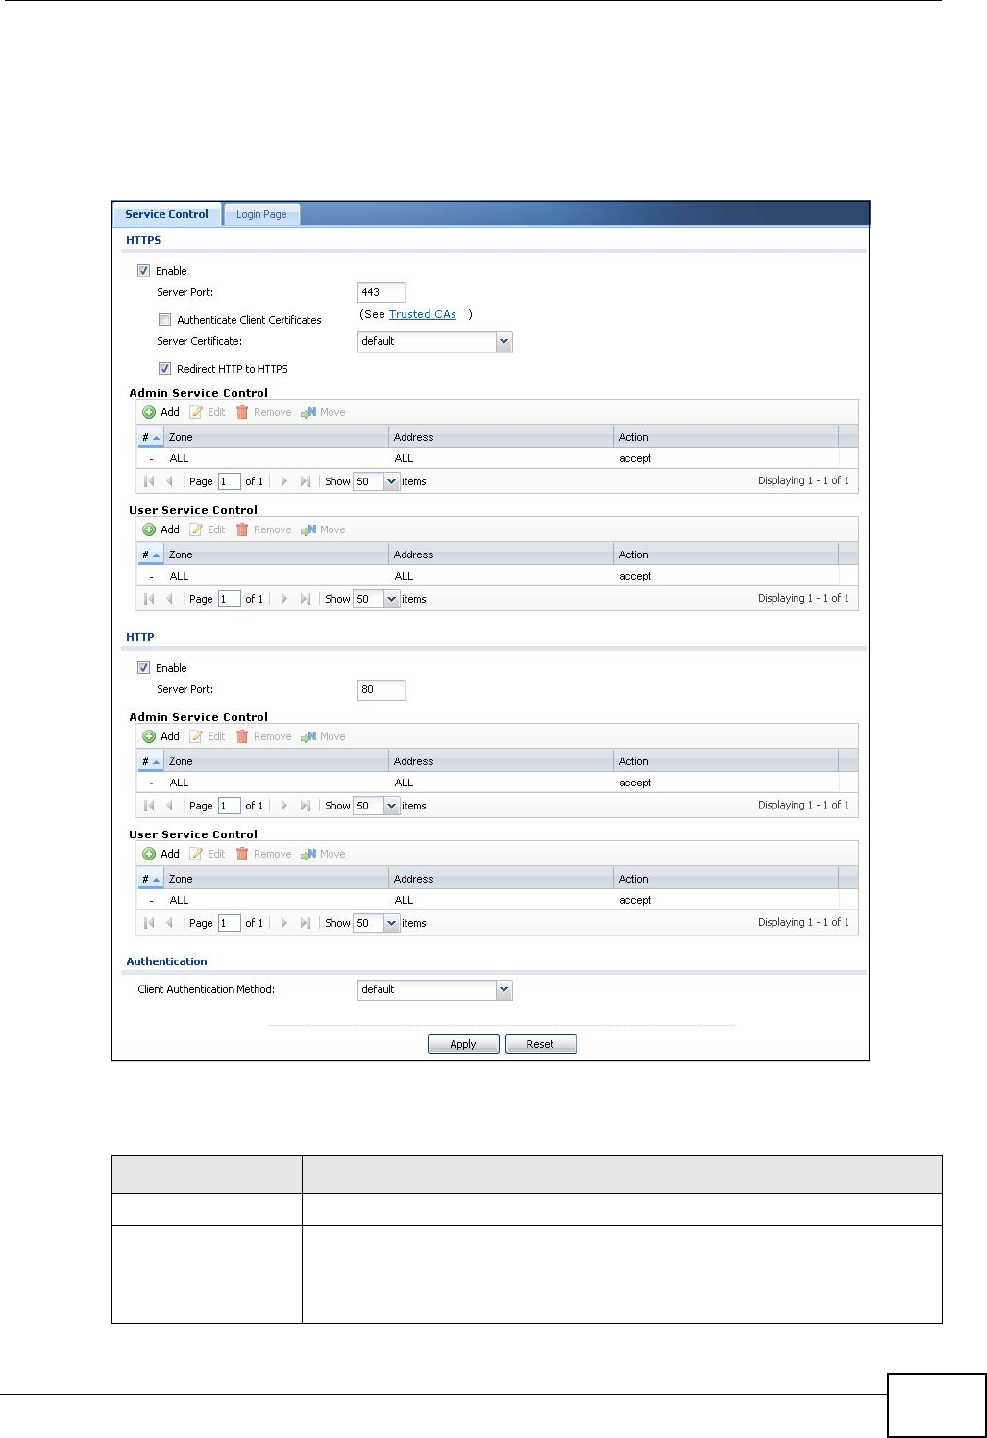Toggle HTTP Enable checkbox

tap(143, 668)
